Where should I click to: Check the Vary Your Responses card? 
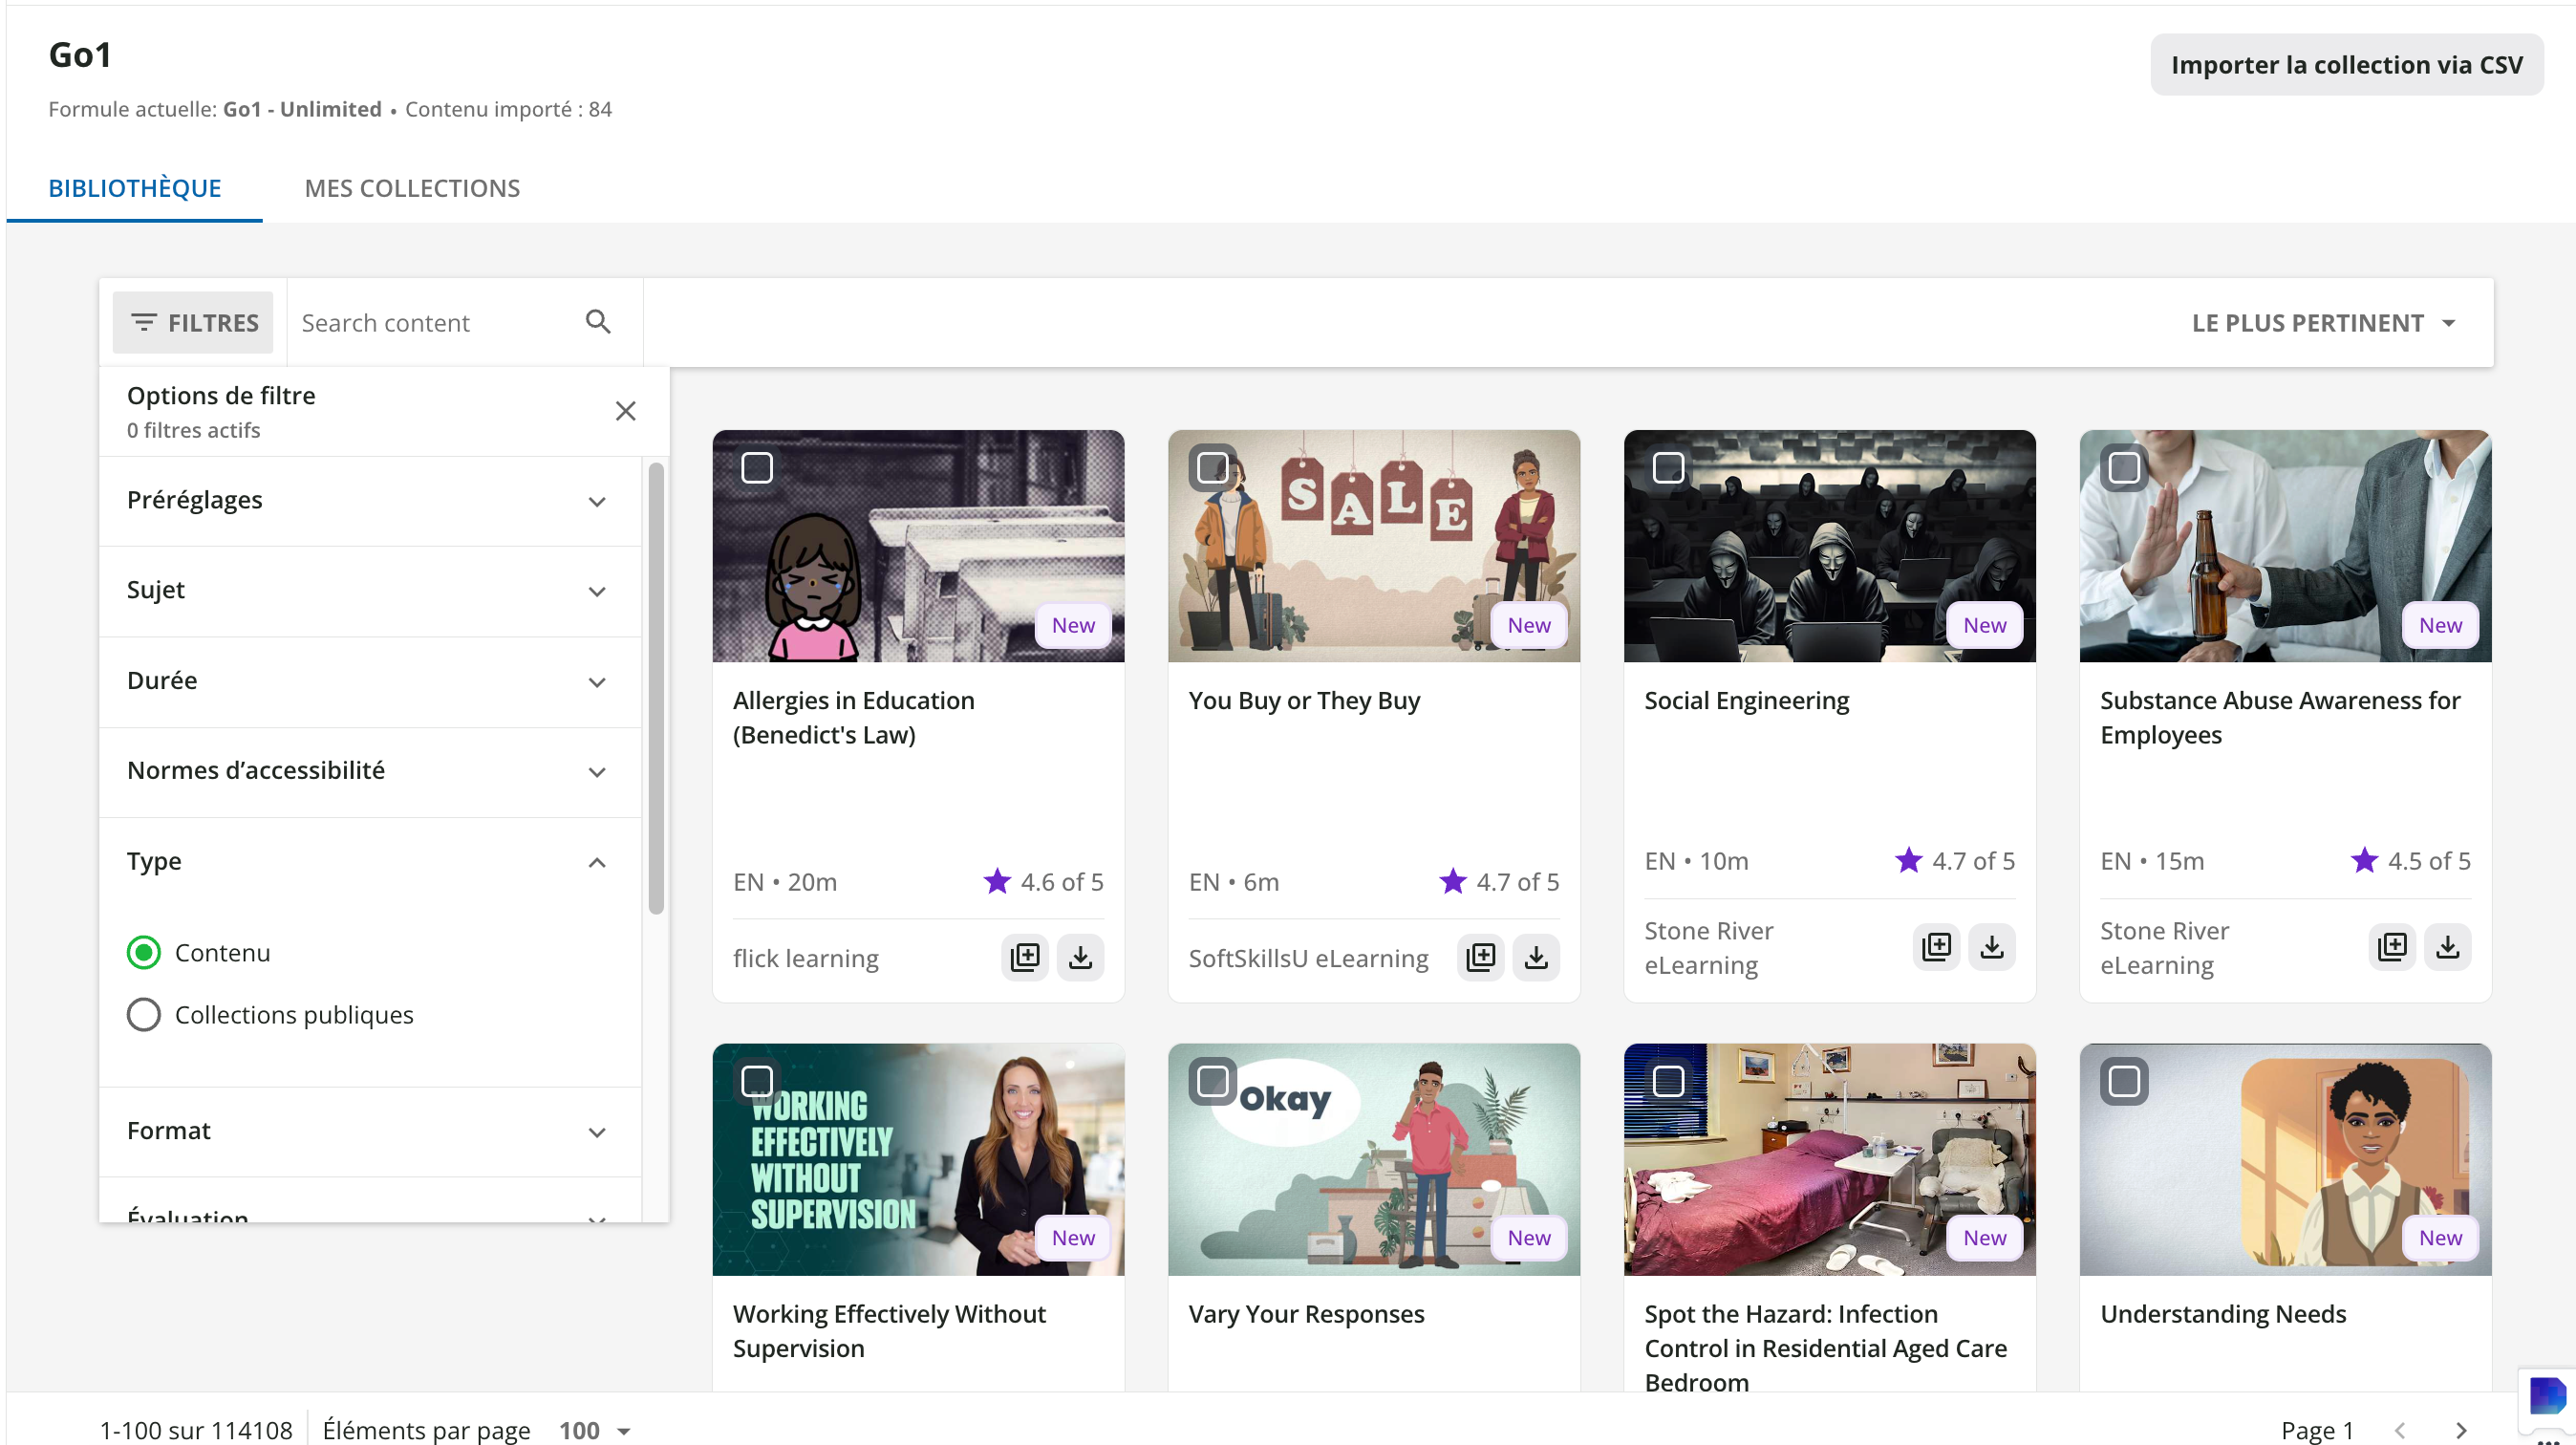pos(1213,1081)
